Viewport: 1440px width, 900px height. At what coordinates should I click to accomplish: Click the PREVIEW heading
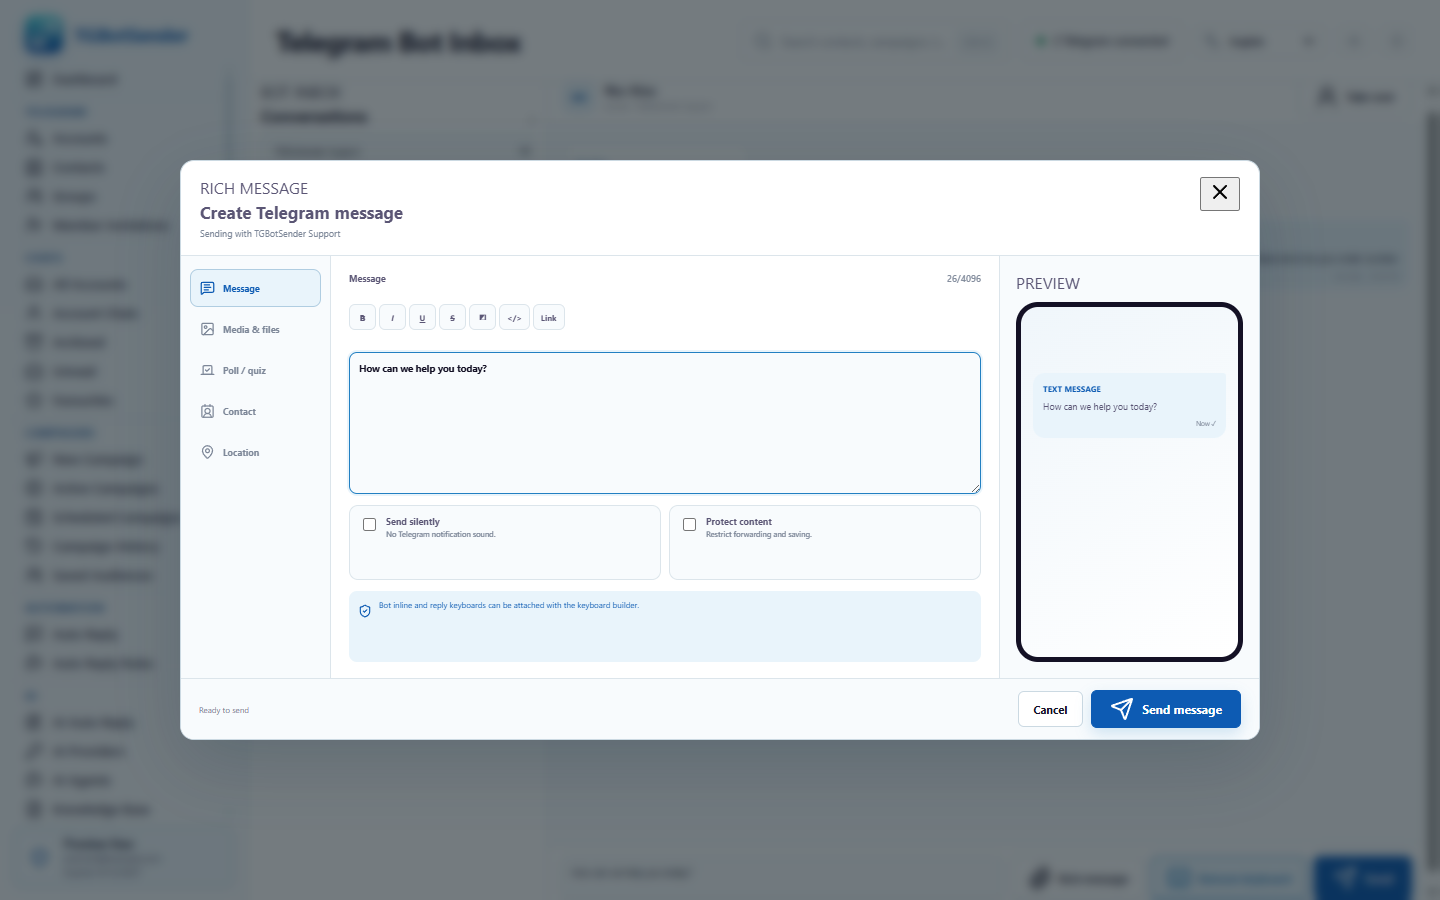1048,283
